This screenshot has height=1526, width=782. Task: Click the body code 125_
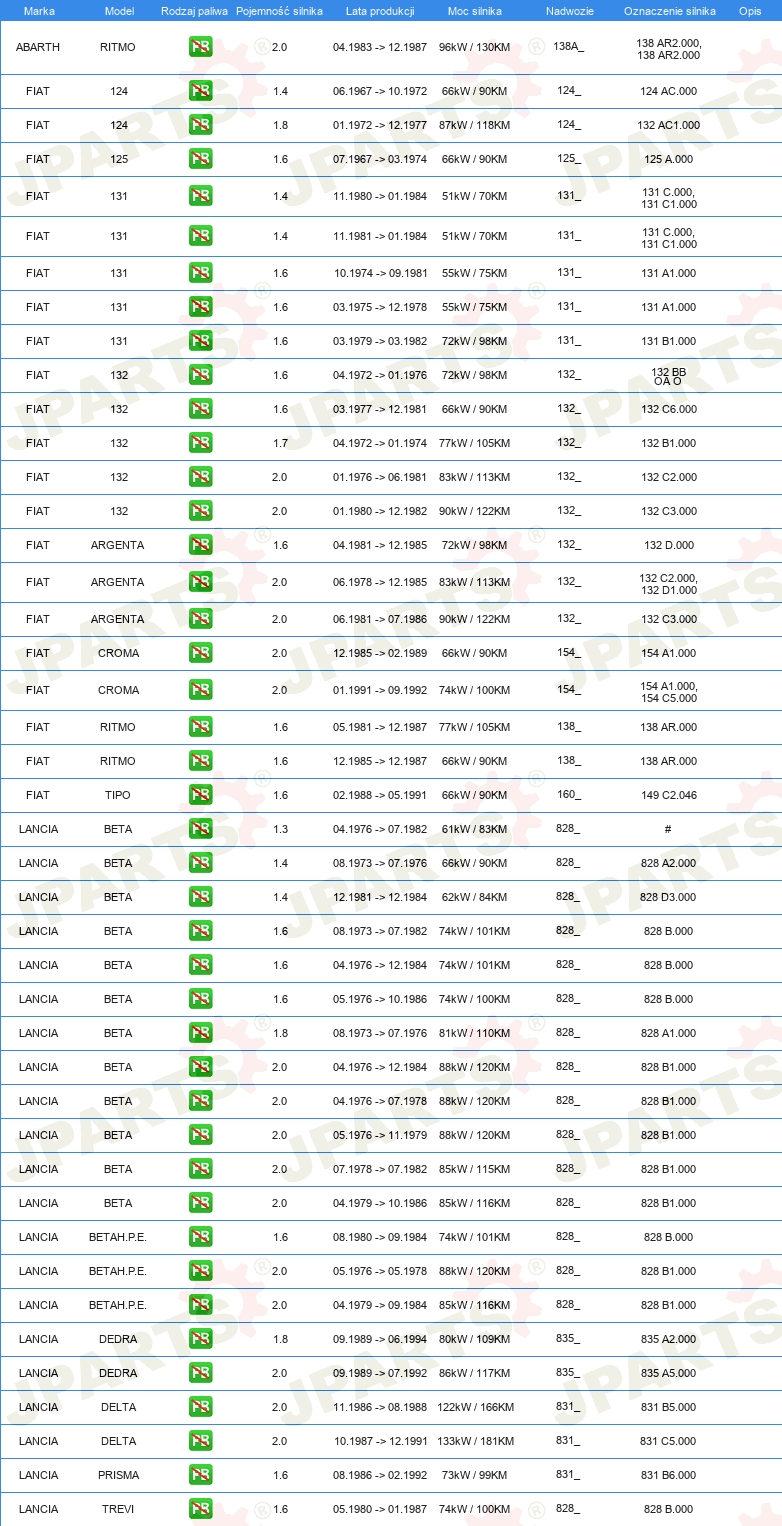pyautogui.click(x=568, y=158)
